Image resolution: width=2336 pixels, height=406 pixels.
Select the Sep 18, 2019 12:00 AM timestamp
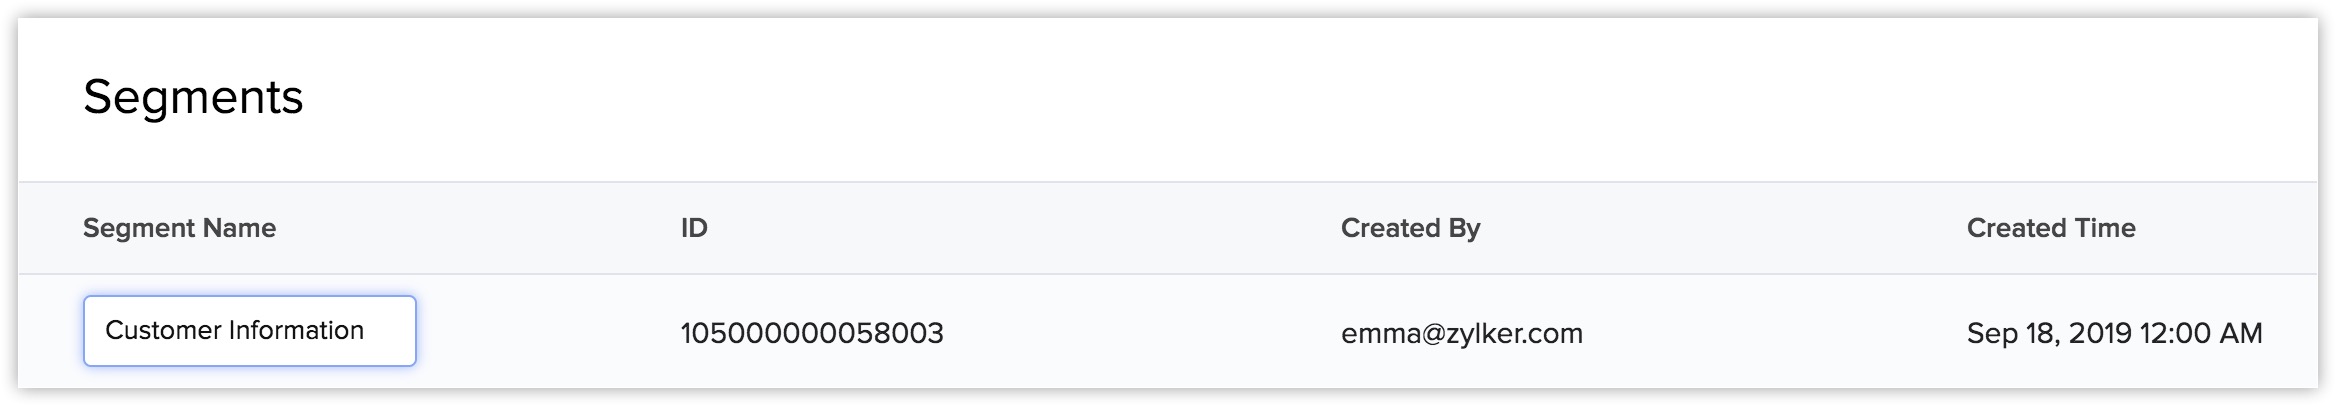[2114, 333]
